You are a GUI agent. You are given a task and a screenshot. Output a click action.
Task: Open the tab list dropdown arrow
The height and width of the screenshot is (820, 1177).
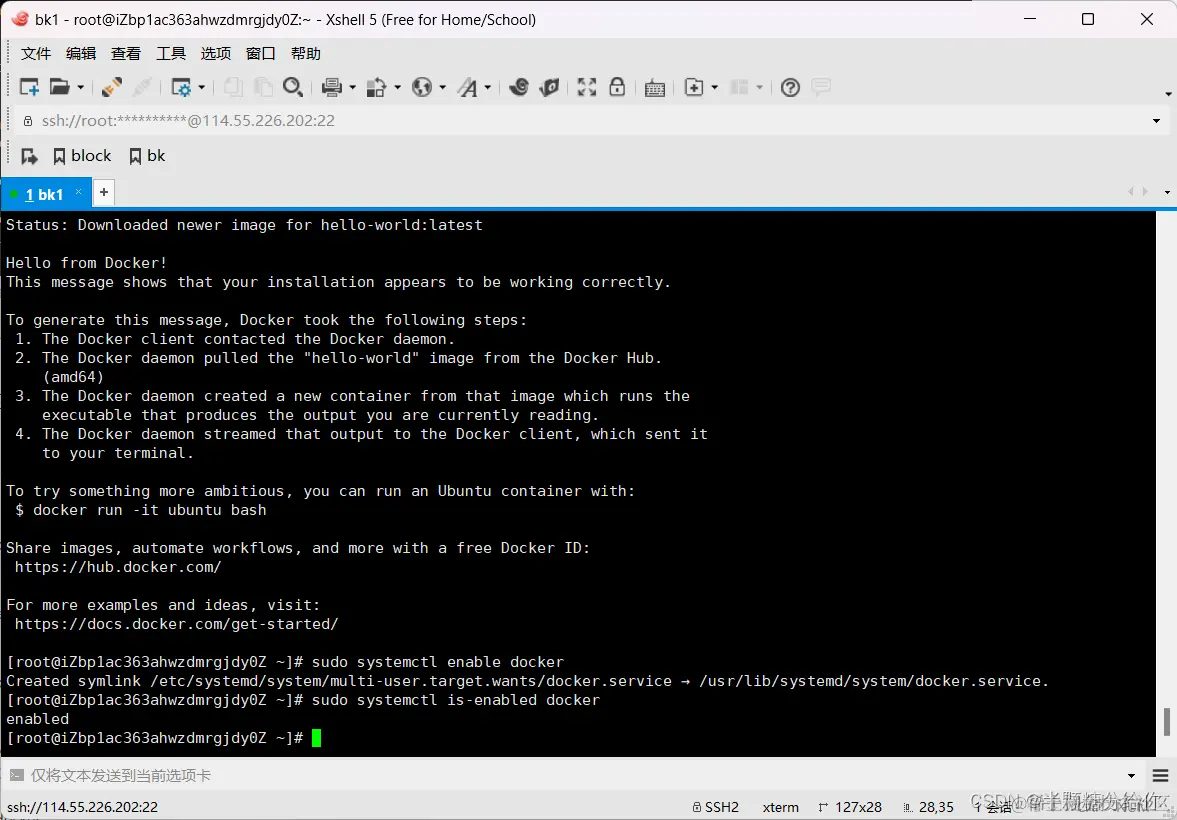pos(1167,192)
